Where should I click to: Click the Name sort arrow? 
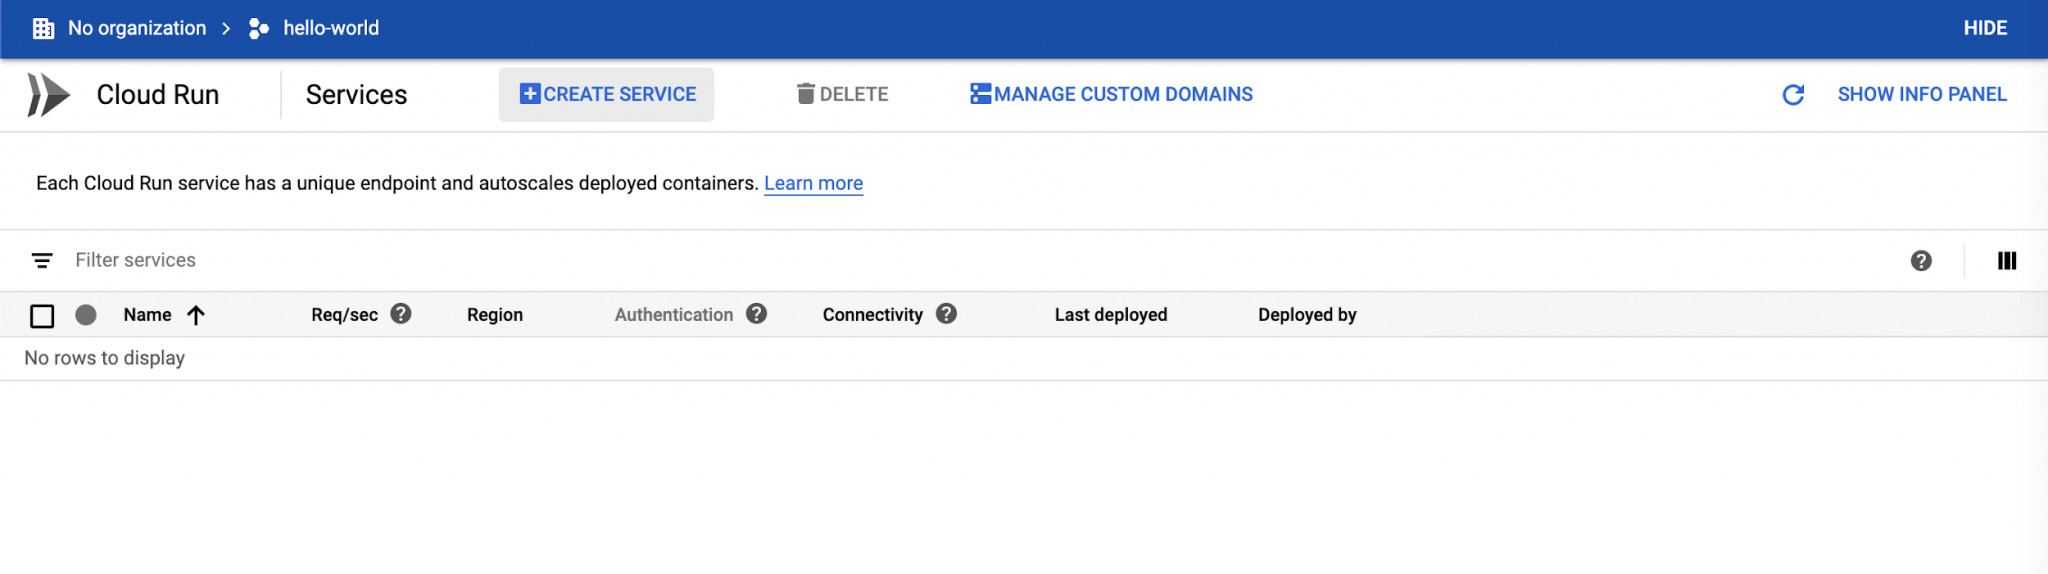pos(196,315)
